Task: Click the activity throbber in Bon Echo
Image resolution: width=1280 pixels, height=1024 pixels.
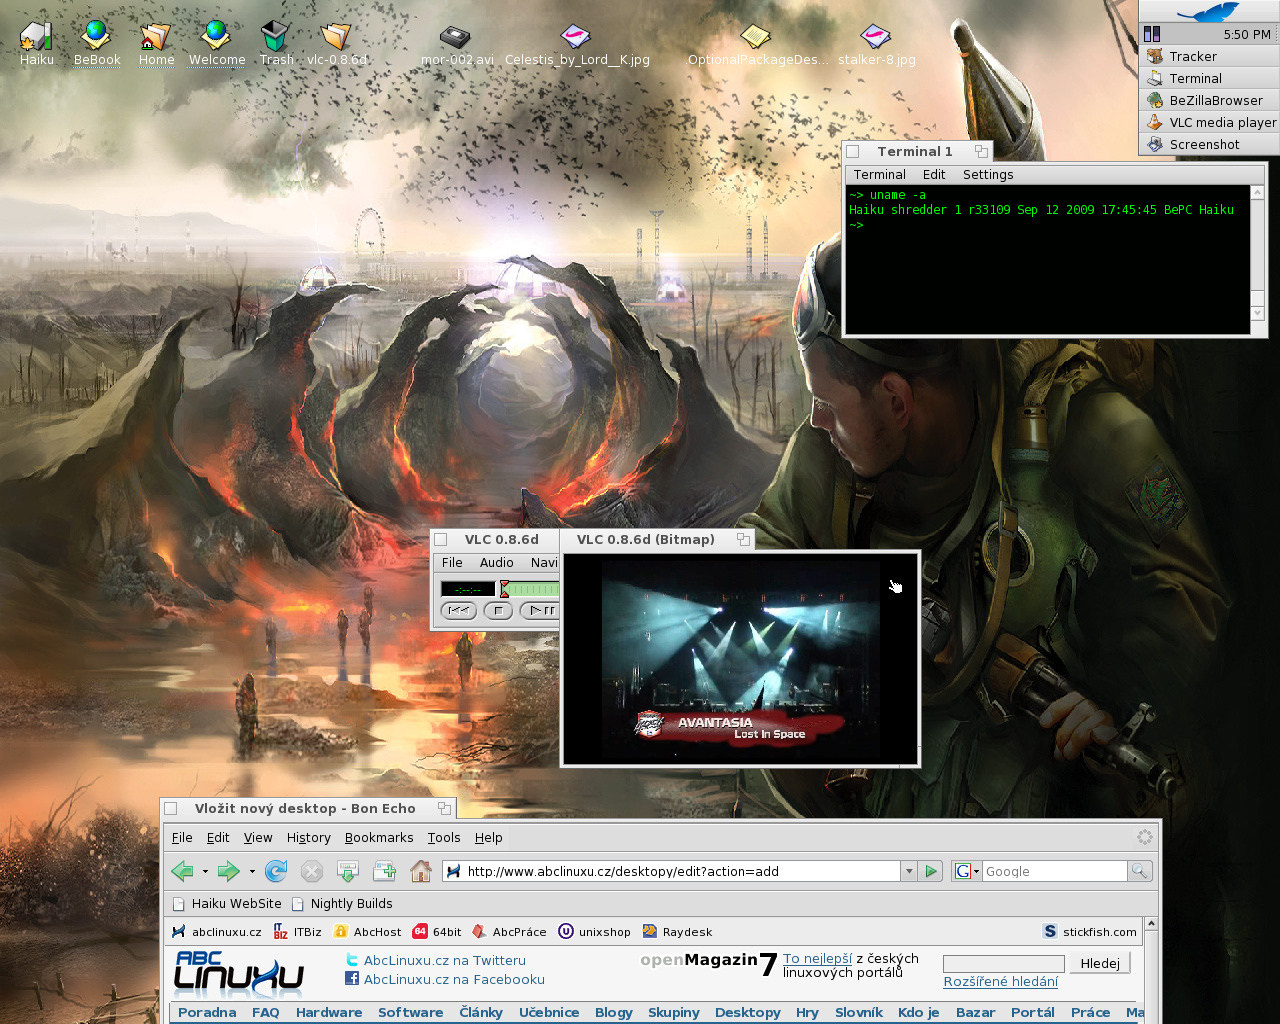Action: point(1144,837)
